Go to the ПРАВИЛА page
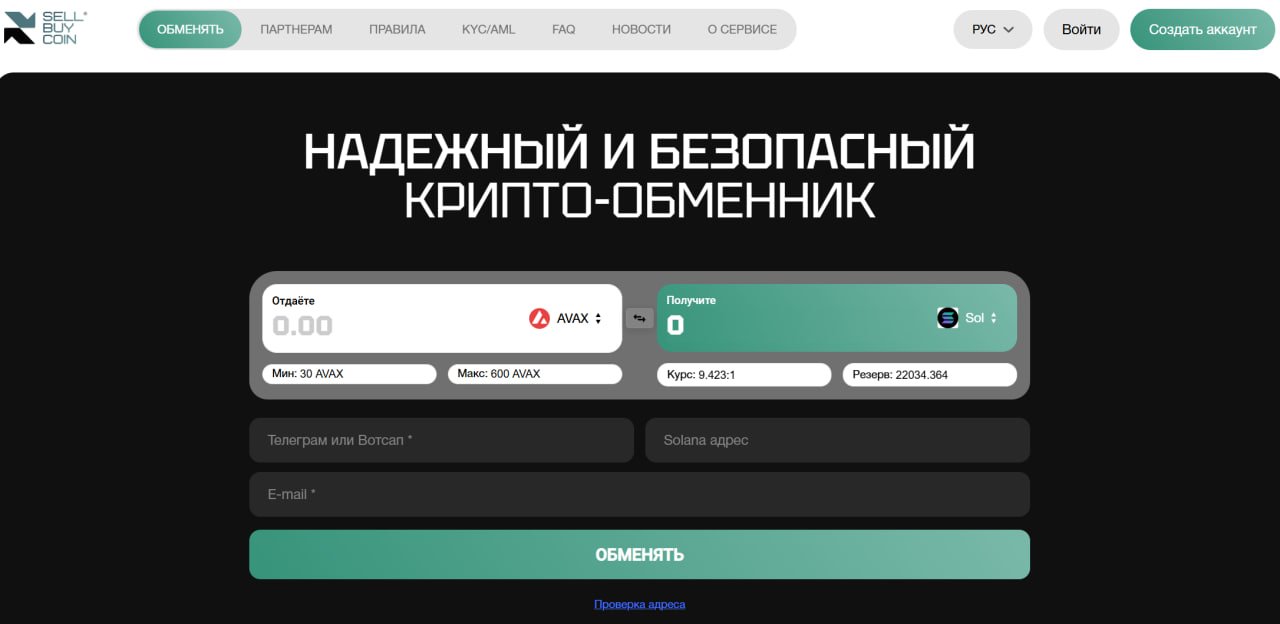This screenshot has height=624, width=1280. (x=397, y=30)
